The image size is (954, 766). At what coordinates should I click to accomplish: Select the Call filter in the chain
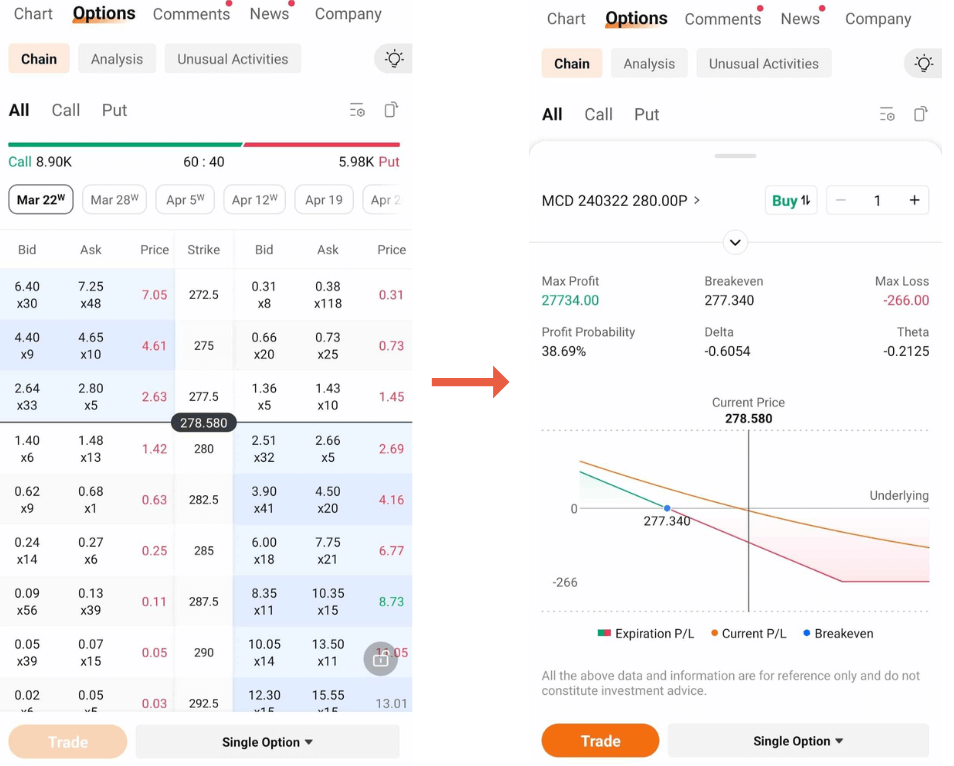(66, 110)
